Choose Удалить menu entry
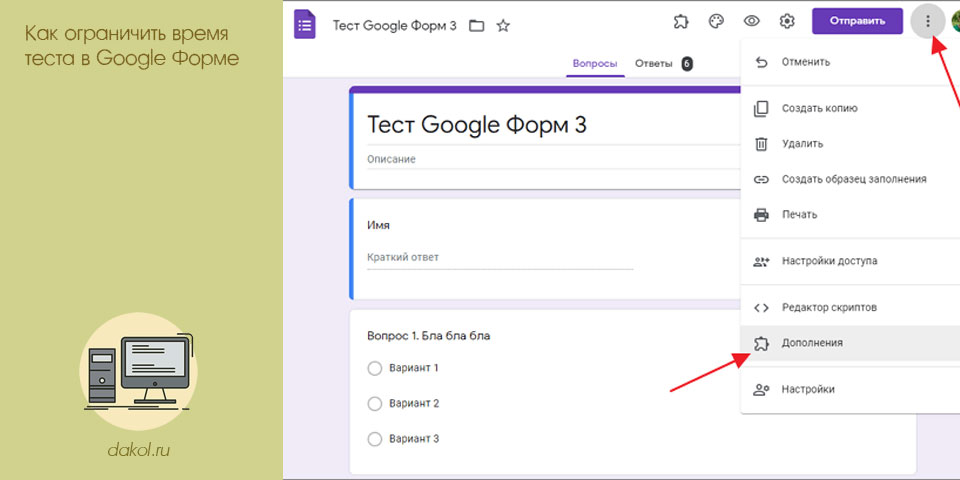 point(850,144)
